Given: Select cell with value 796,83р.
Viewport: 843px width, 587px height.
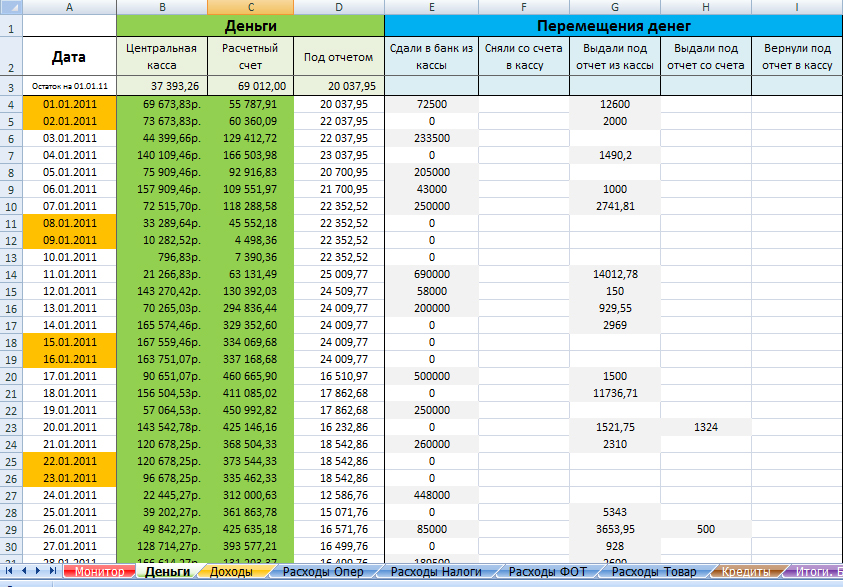Looking at the screenshot, I should pyautogui.click(x=162, y=257).
